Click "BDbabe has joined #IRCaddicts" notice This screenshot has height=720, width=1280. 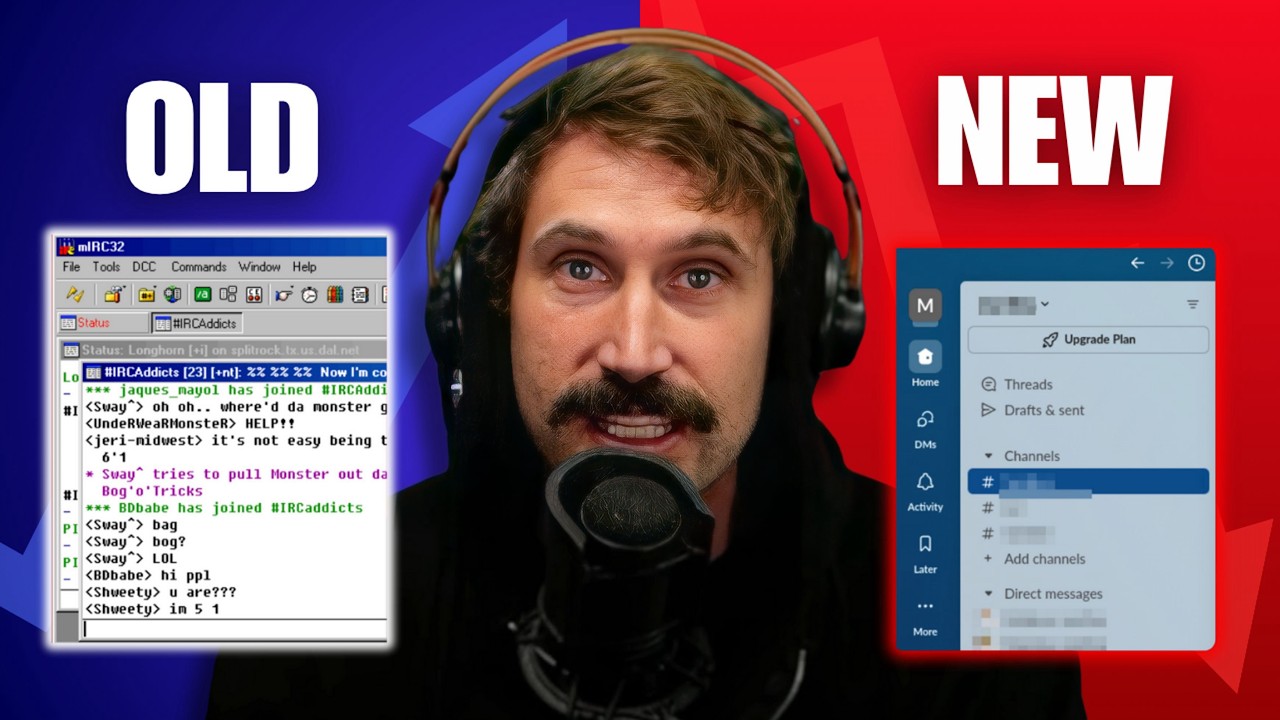coord(224,507)
